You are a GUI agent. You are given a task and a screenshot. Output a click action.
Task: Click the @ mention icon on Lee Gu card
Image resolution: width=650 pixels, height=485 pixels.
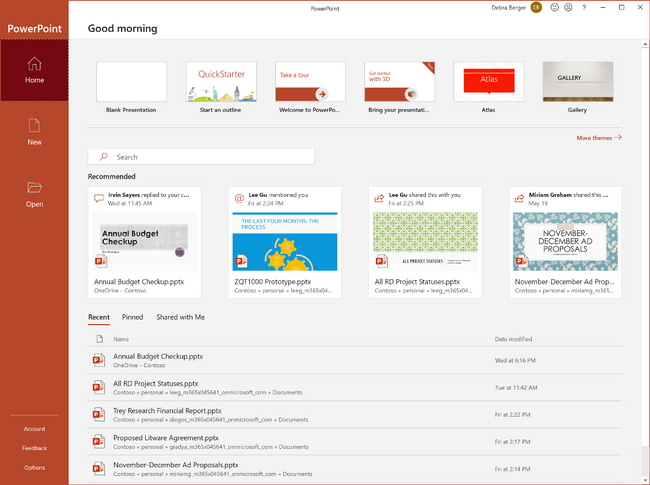239,198
